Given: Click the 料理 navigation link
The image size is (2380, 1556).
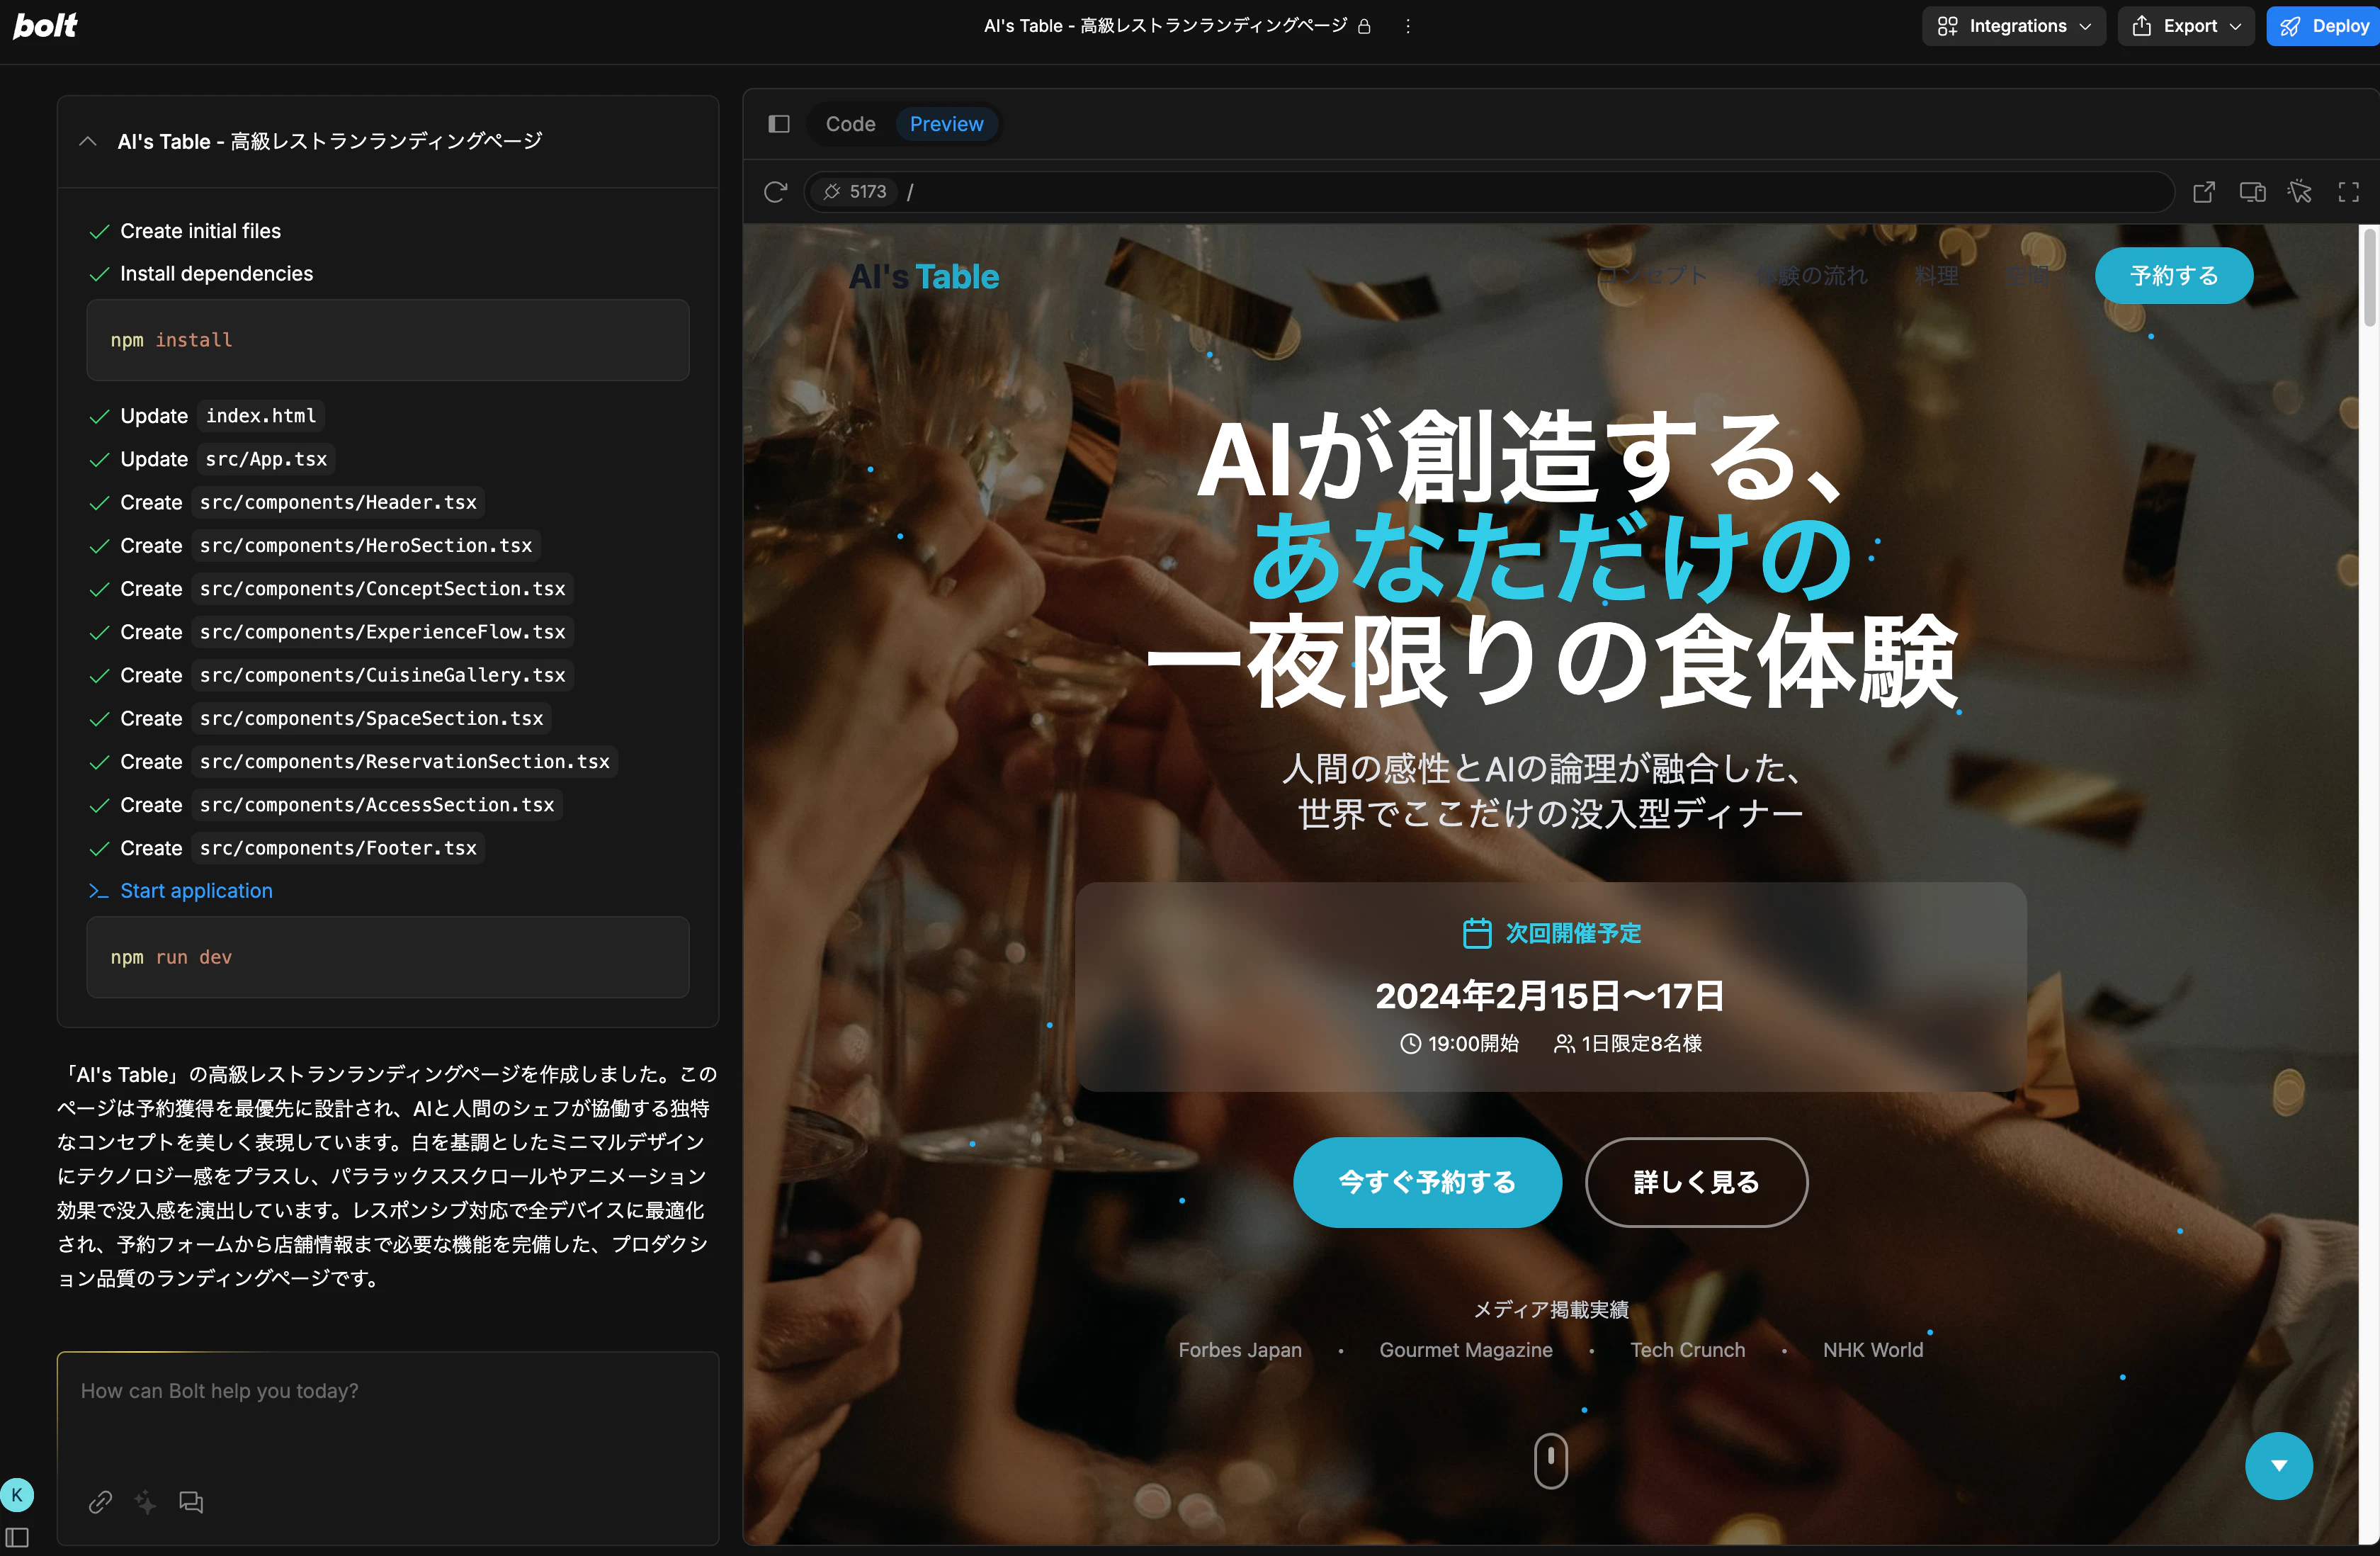Looking at the screenshot, I should coord(1936,275).
